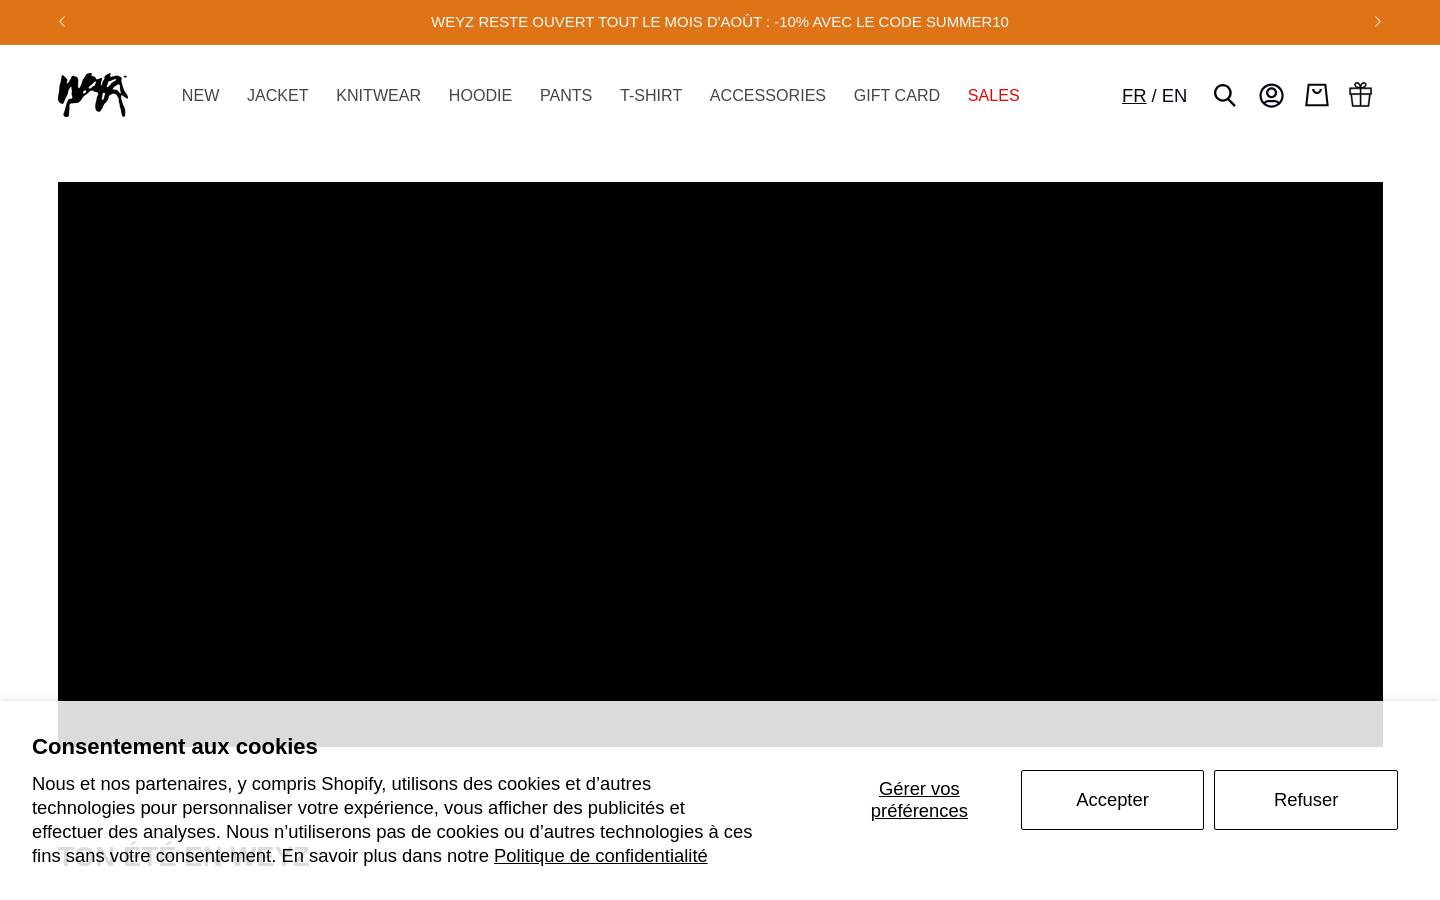Open the GIFT CARD page

(897, 96)
